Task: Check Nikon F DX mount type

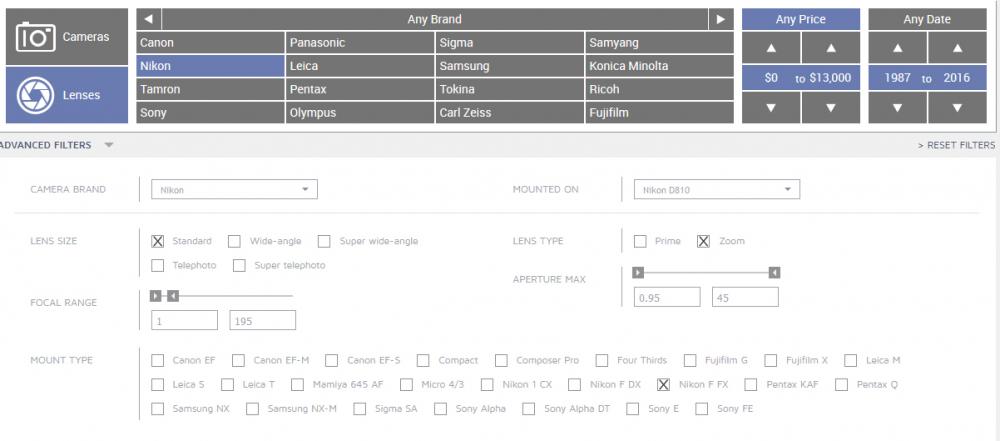Action: [x=575, y=385]
